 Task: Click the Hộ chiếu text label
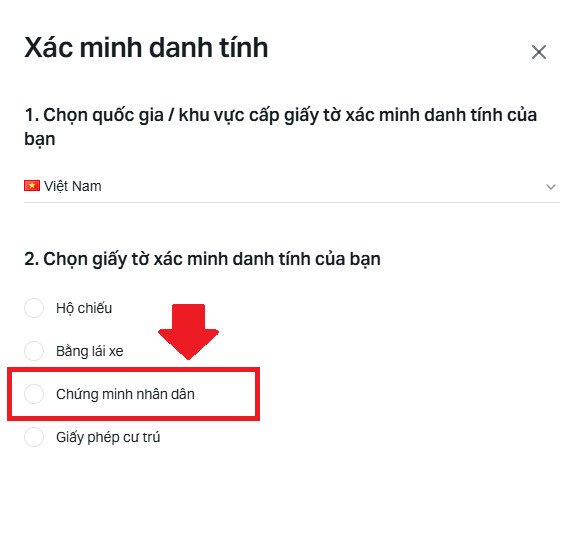coord(84,308)
